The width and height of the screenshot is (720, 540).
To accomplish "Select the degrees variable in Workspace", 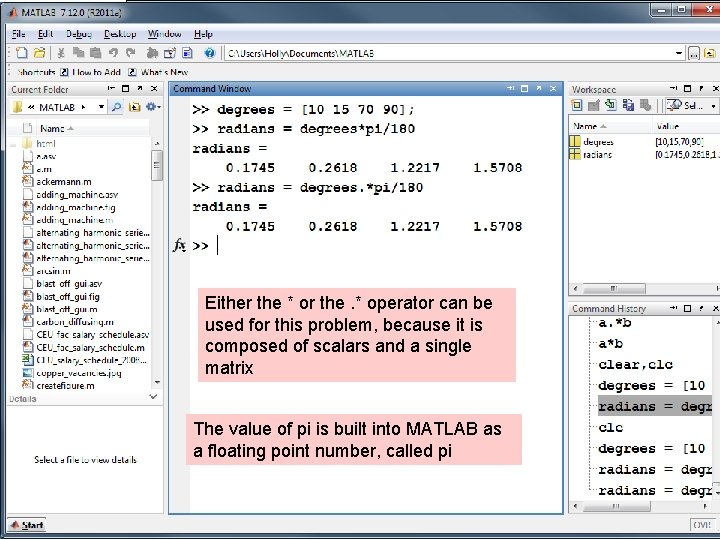I will [x=598, y=142].
